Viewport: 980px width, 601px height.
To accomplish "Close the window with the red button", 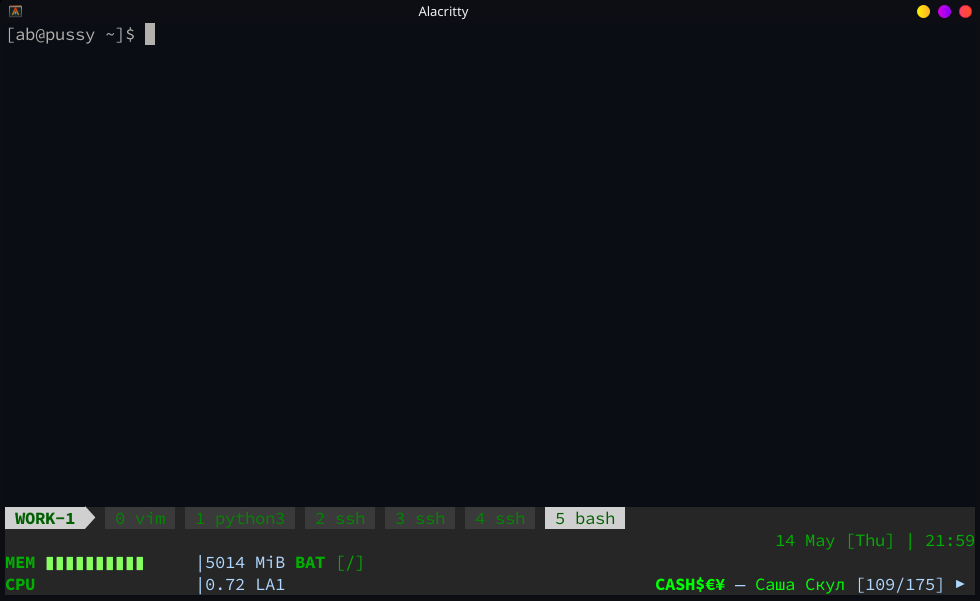I will 965,12.
